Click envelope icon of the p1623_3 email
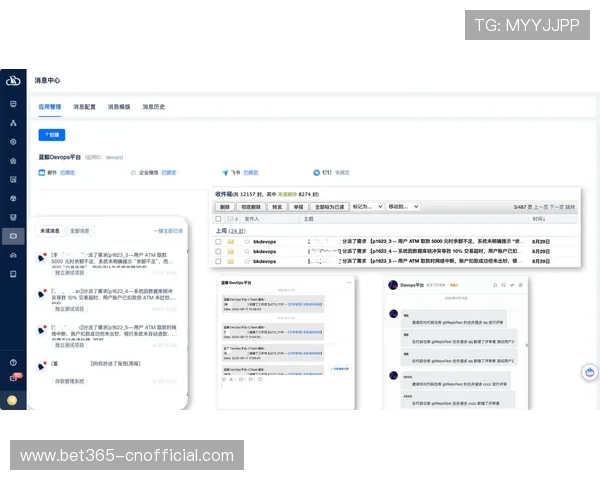Viewport: 600px width, 480px height. click(231, 242)
